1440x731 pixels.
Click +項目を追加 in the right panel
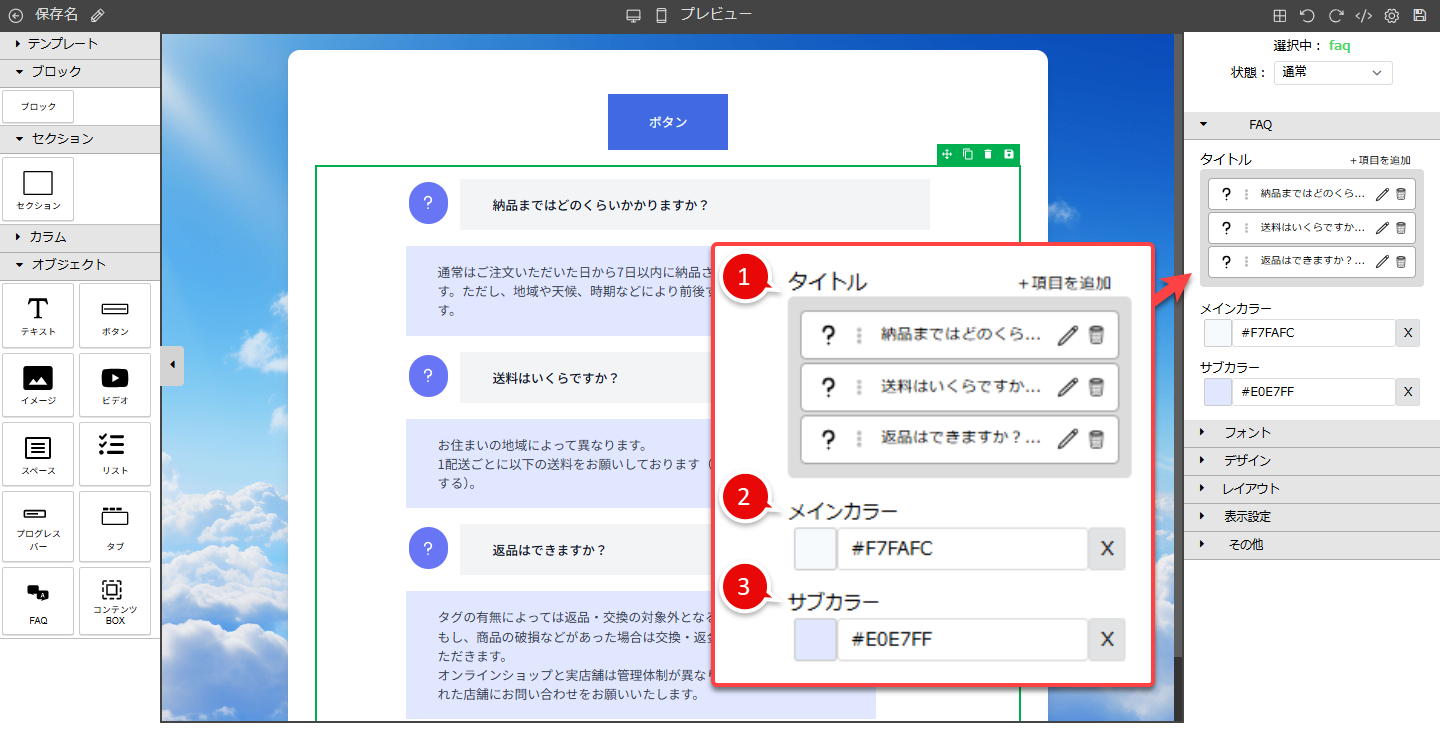click(x=1380, y=160)
